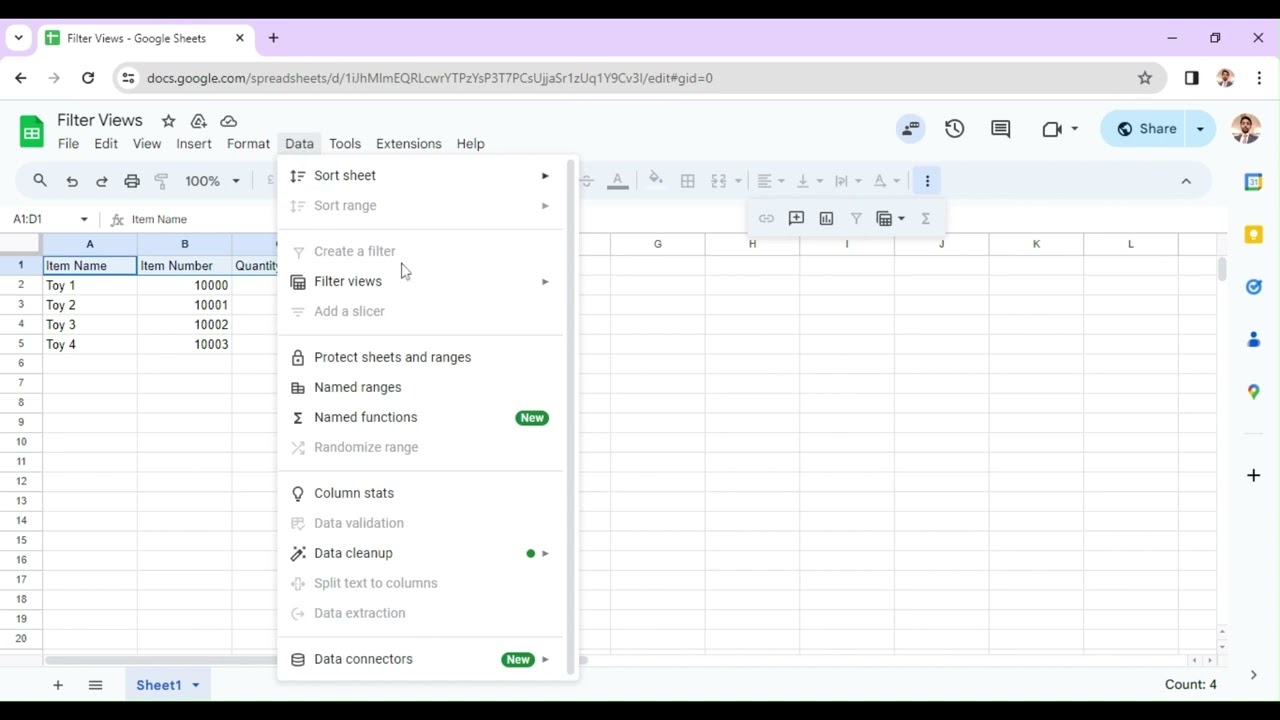Click the redo arrow in toolbar
This screenshot has width=1280, height=720.
click(x=102, y=181)
